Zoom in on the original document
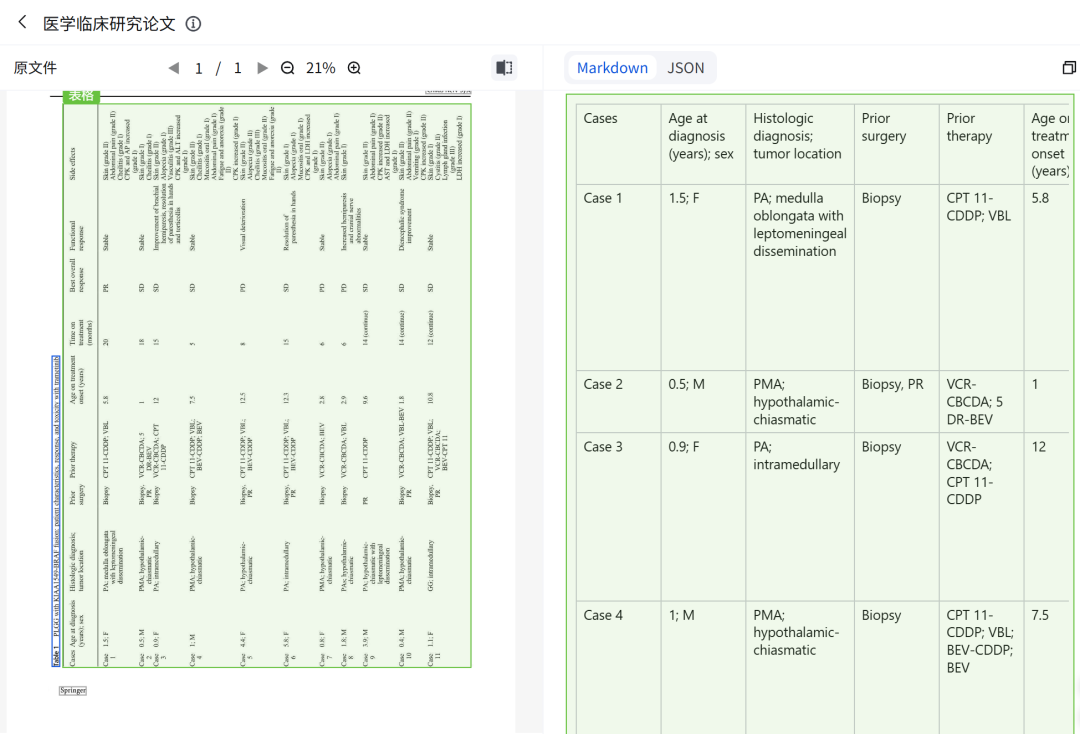 pos(354,68)
